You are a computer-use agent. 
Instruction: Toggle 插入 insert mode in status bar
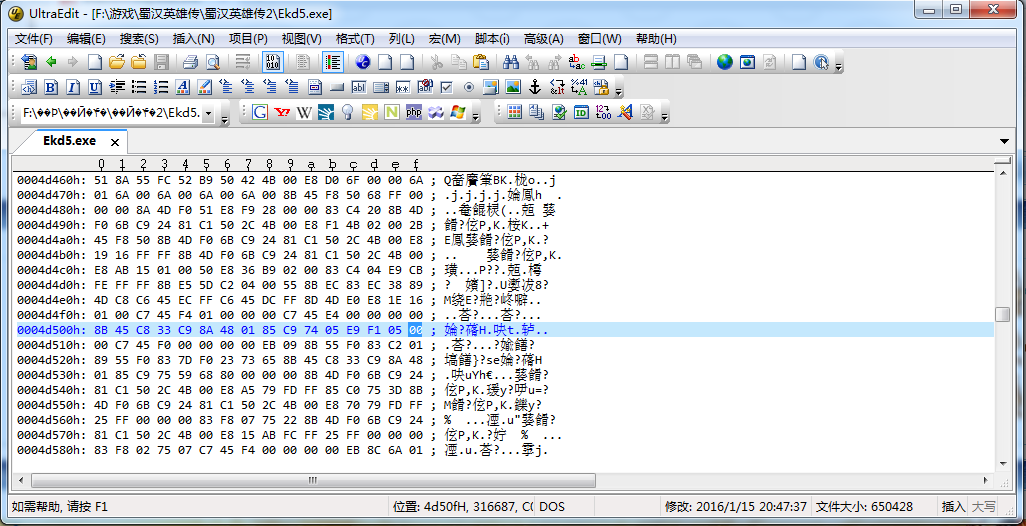pos(952,506)
